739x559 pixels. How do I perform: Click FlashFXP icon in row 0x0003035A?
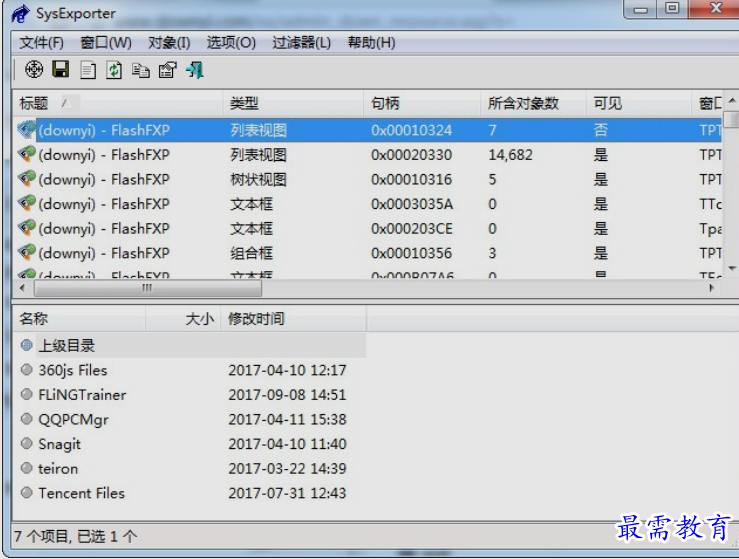27,203
